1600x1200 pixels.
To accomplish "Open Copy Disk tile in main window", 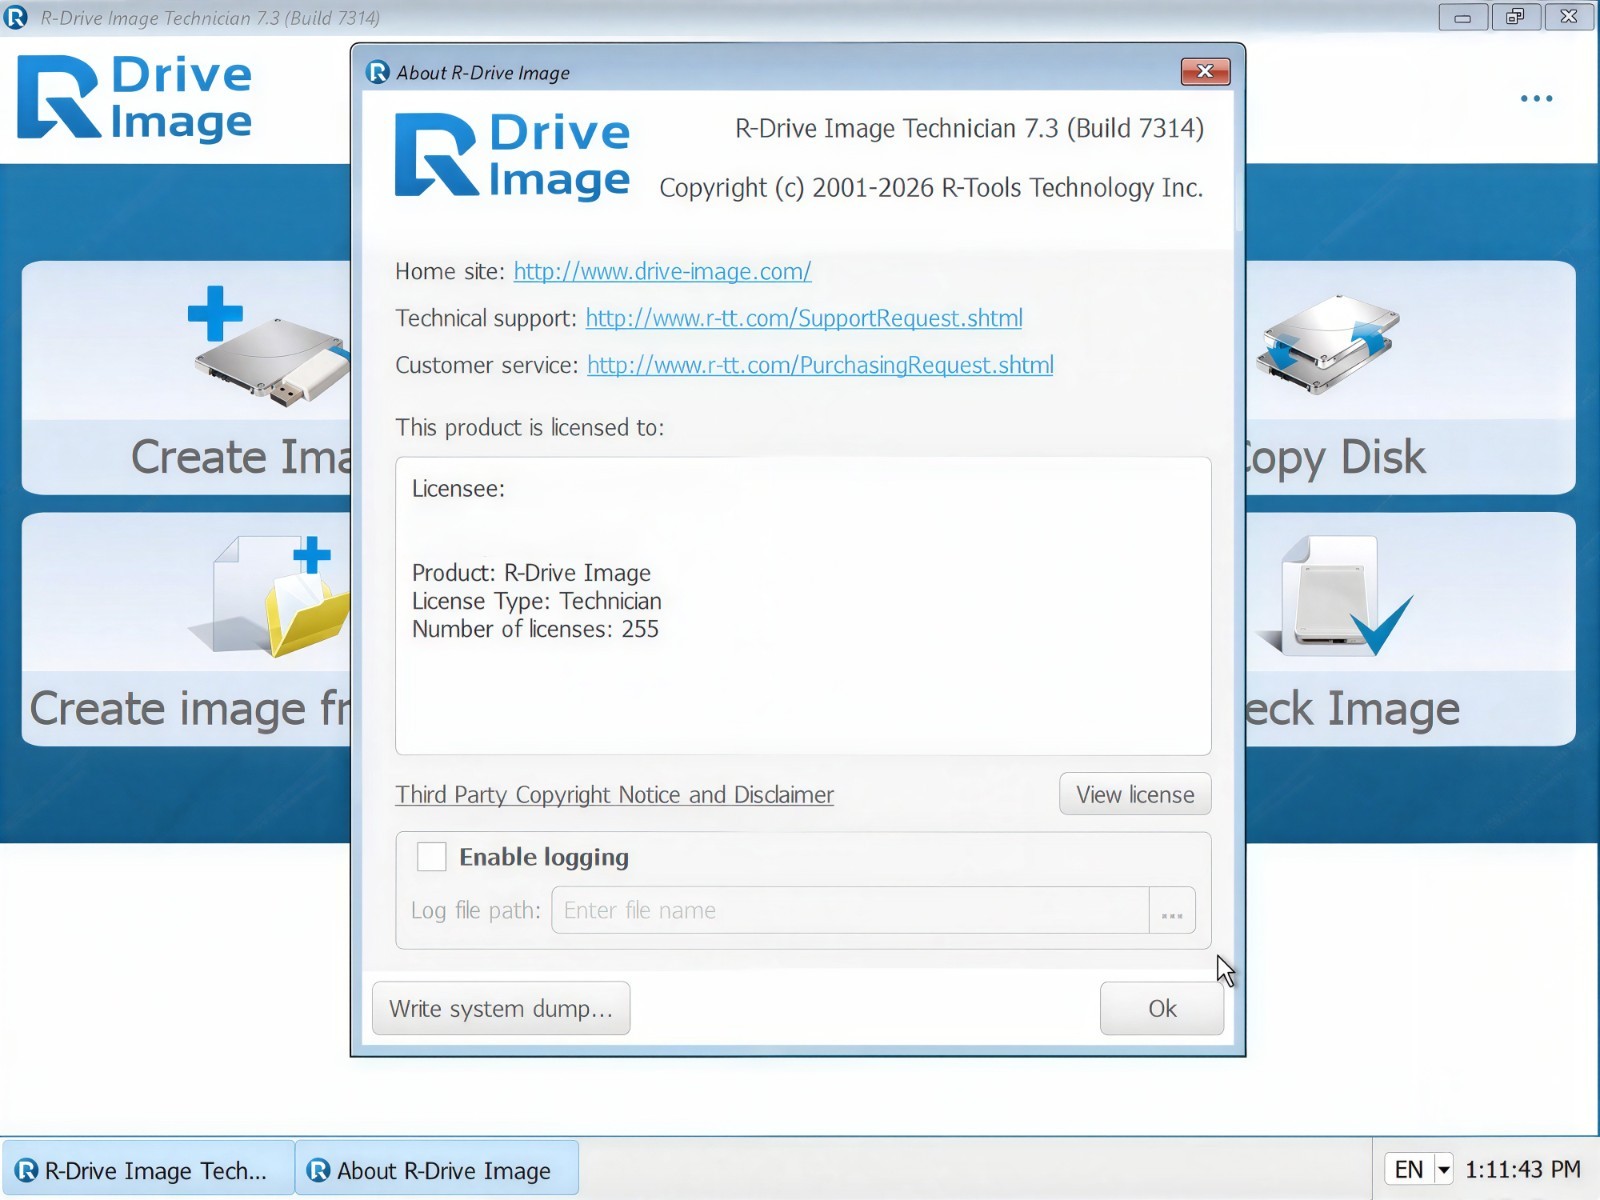I will coord(1411,378).
